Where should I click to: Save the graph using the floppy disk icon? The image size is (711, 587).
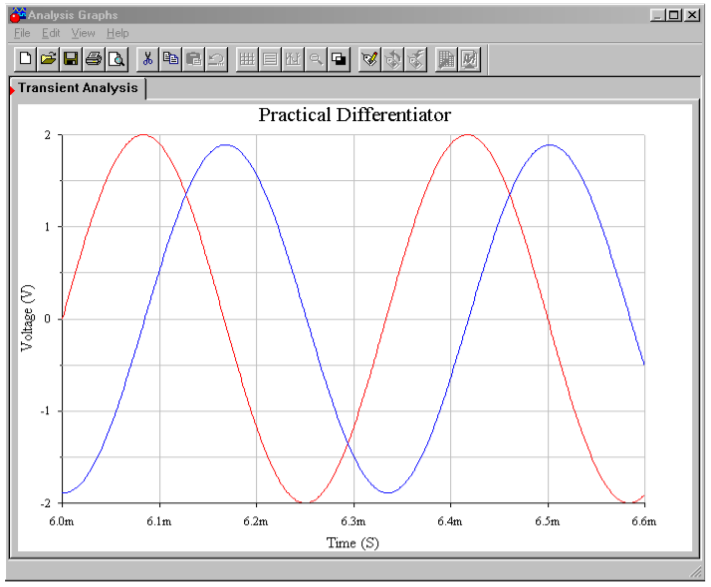pyautogui.click(x=71, y=59)
